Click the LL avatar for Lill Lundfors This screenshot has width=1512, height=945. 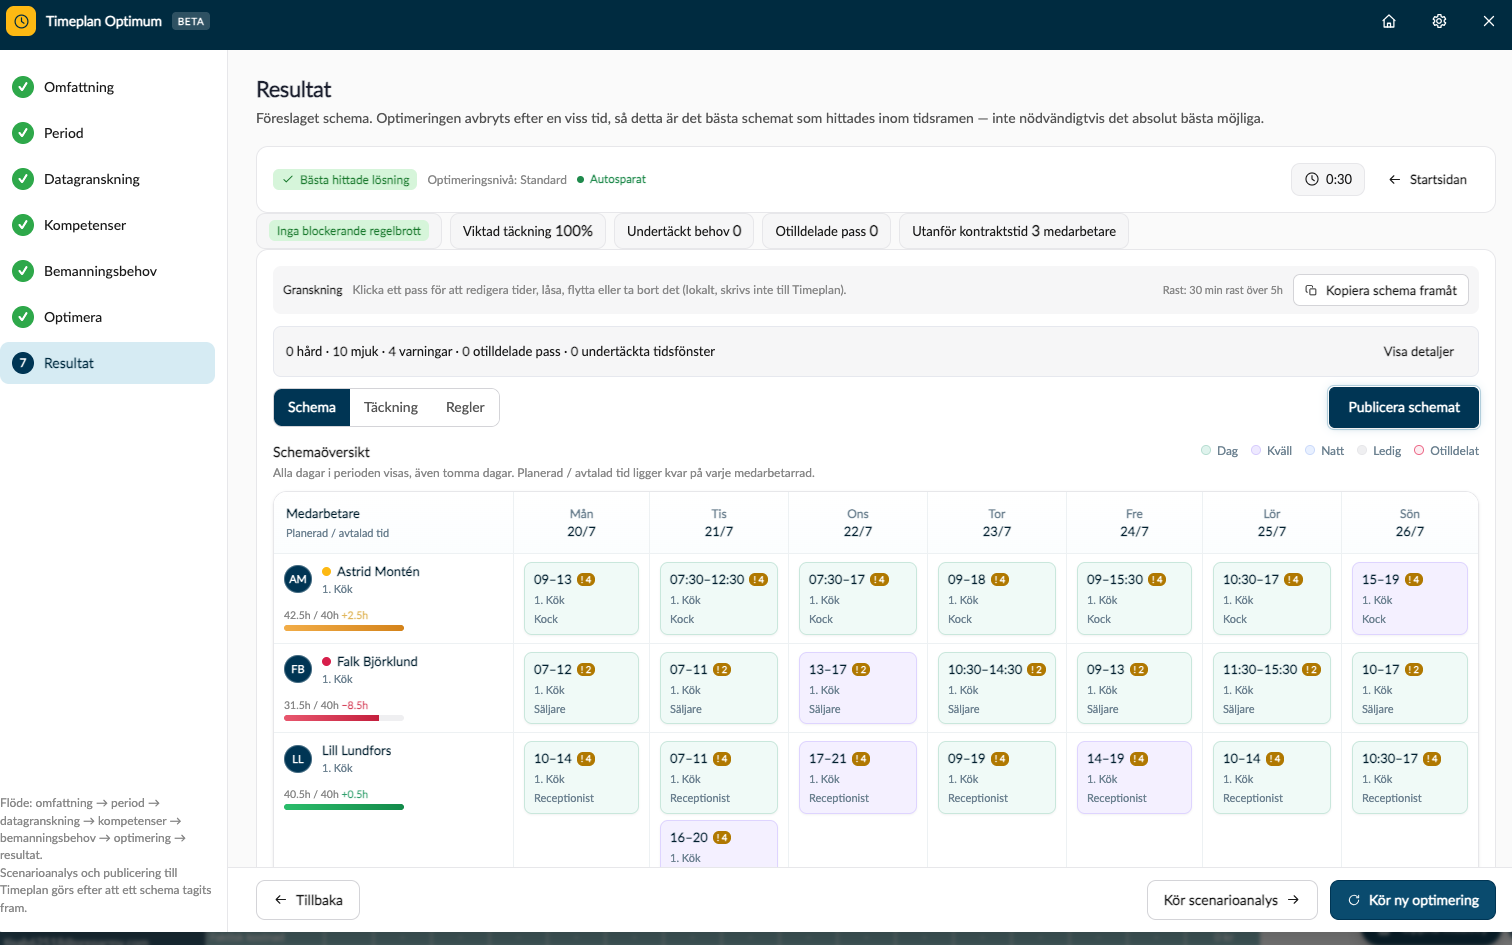coord(298,759)
